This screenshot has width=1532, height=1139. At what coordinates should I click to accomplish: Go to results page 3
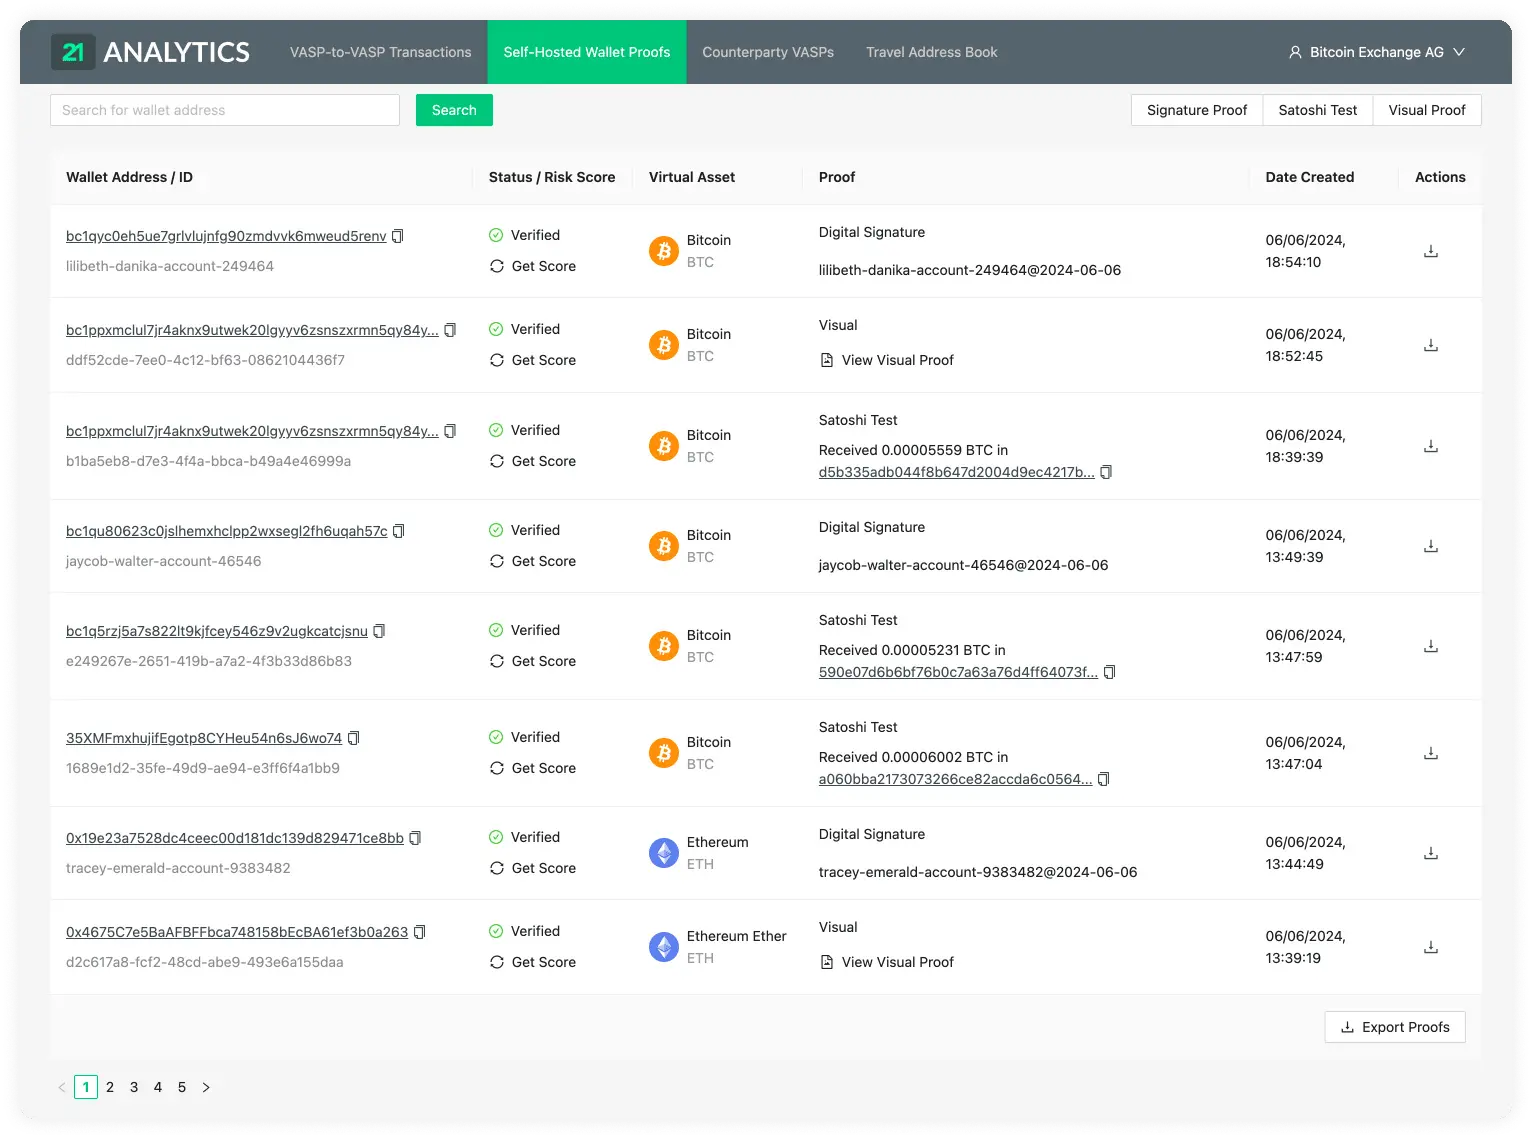coord(134,1087)
